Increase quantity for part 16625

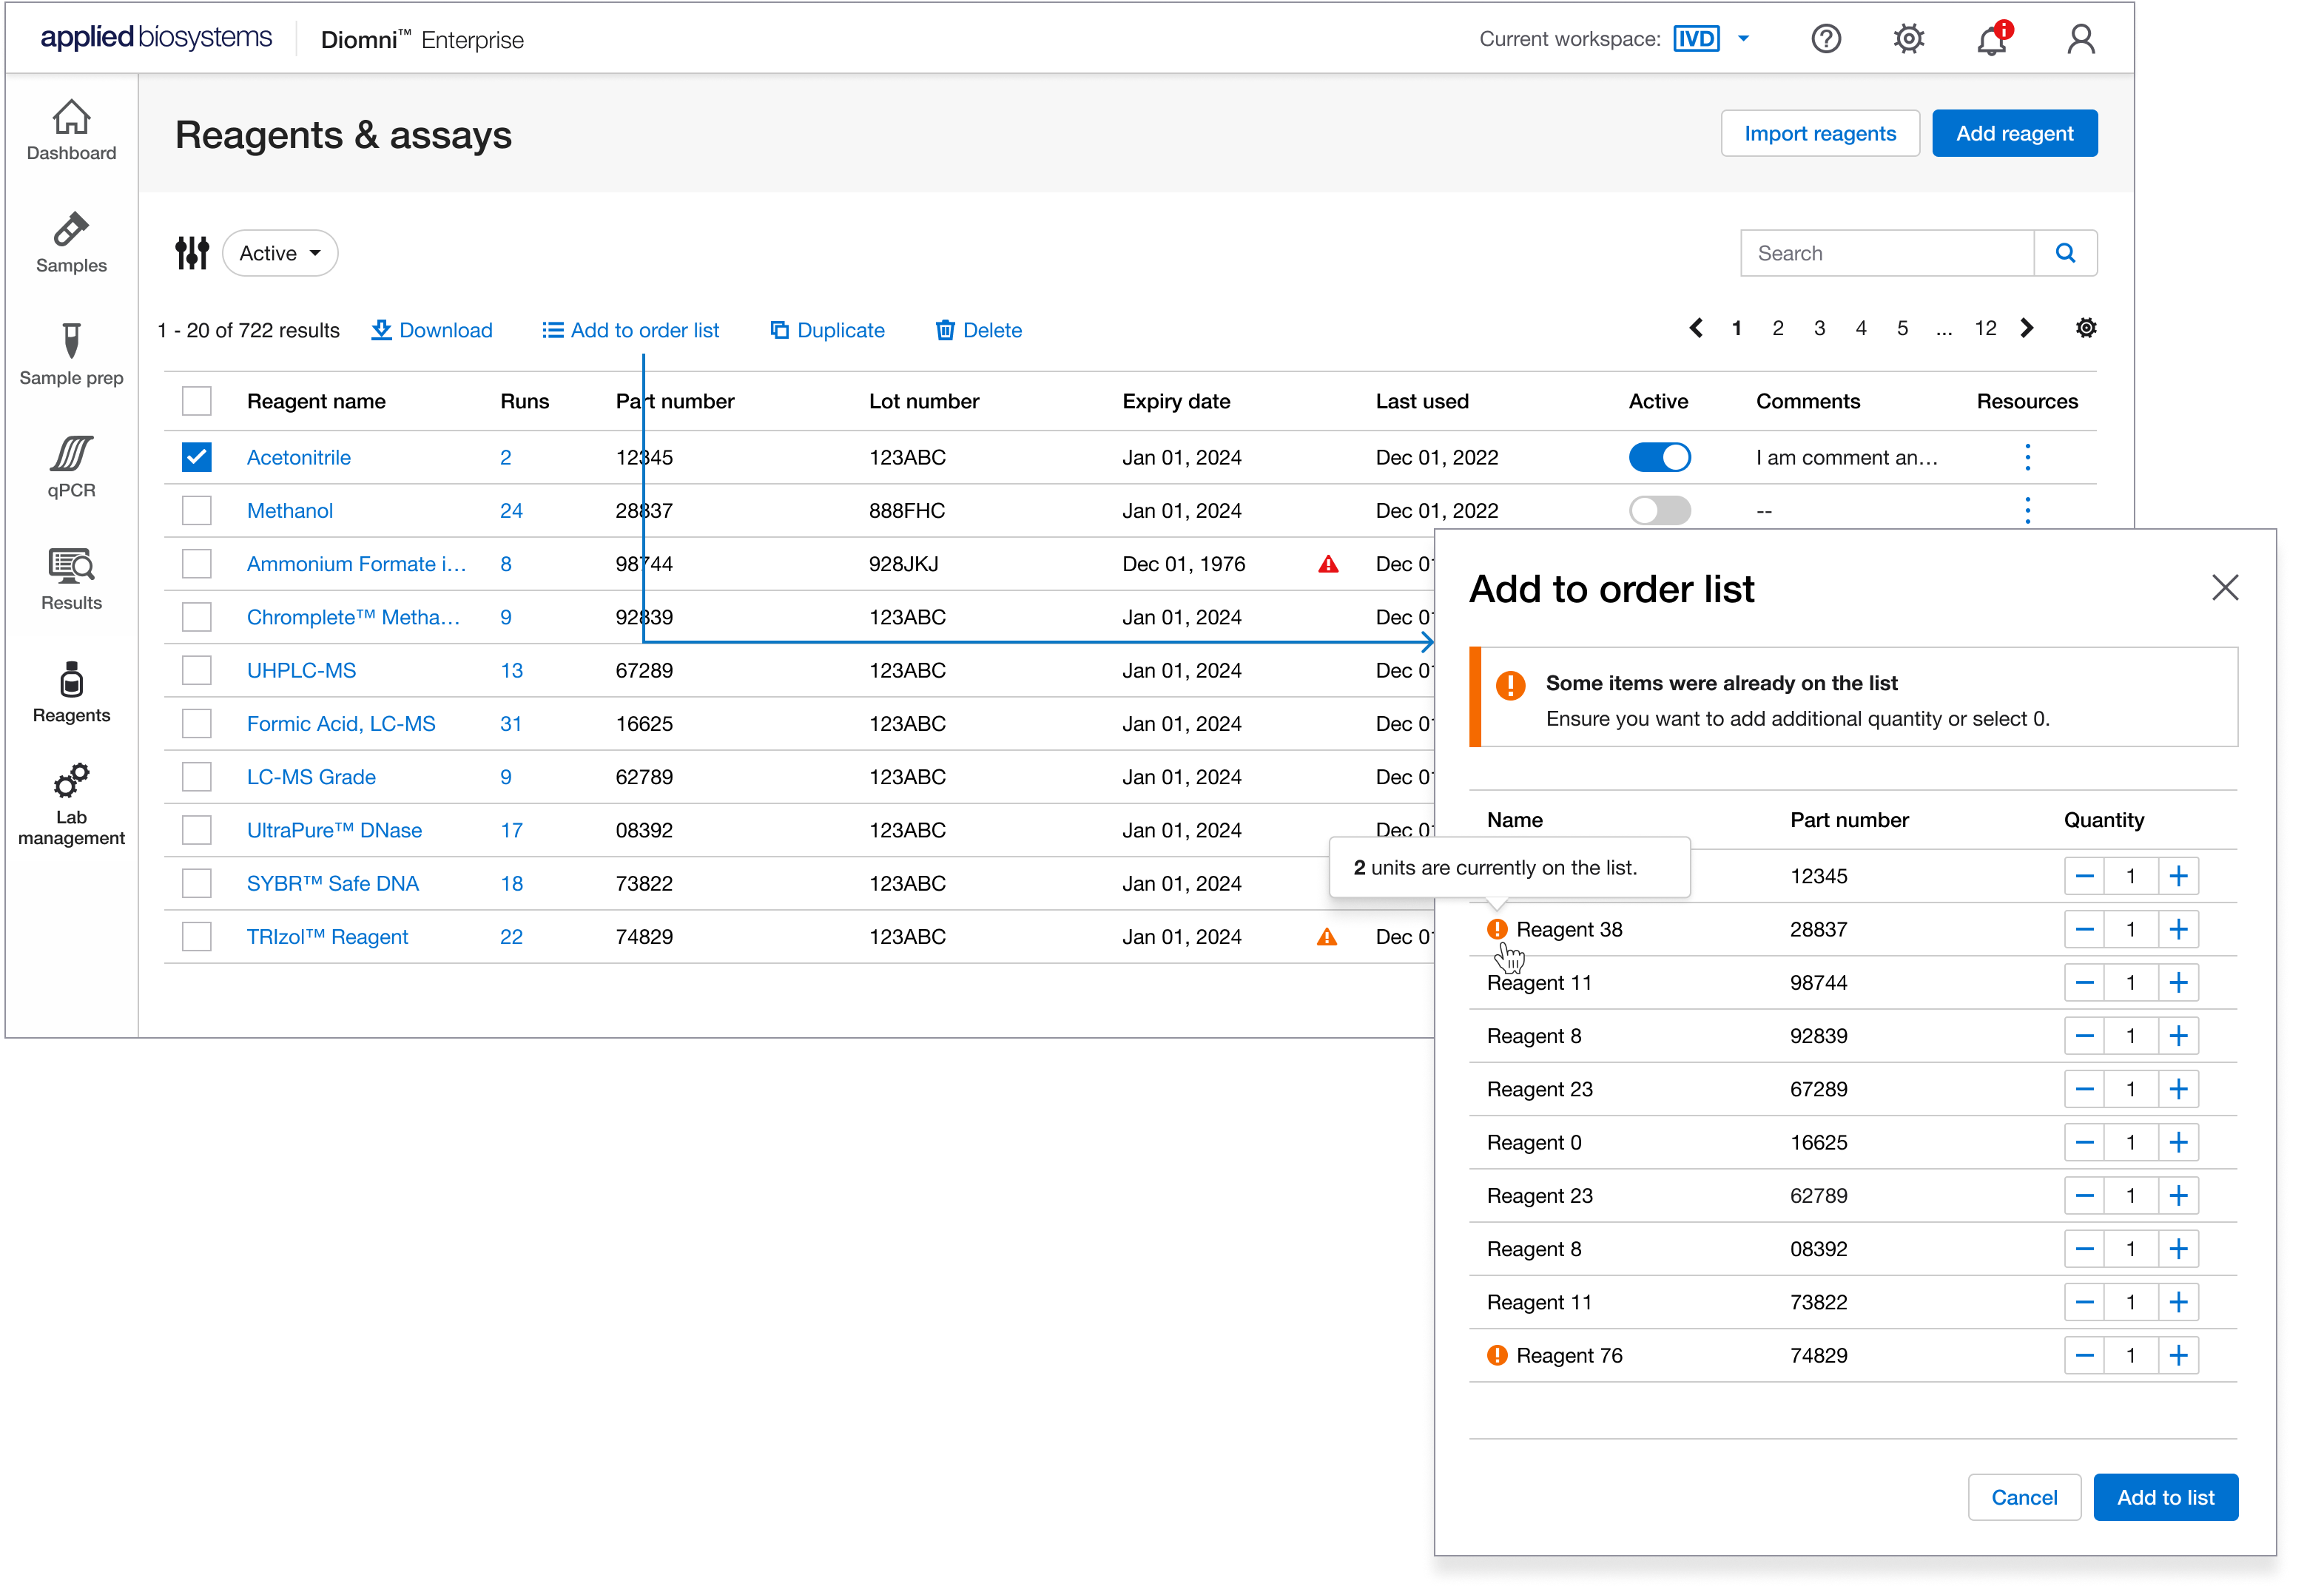[x=2178, y=1142]
